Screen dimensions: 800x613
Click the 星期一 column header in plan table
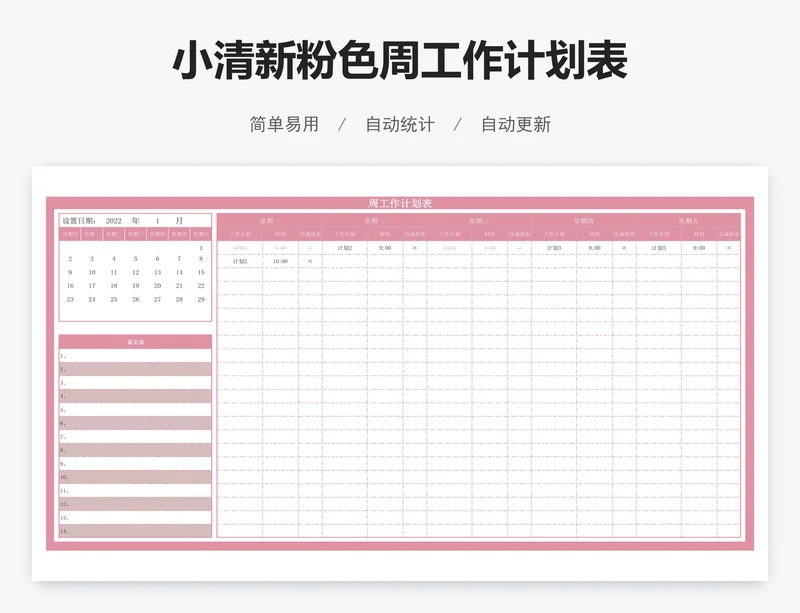click(270, 221)
